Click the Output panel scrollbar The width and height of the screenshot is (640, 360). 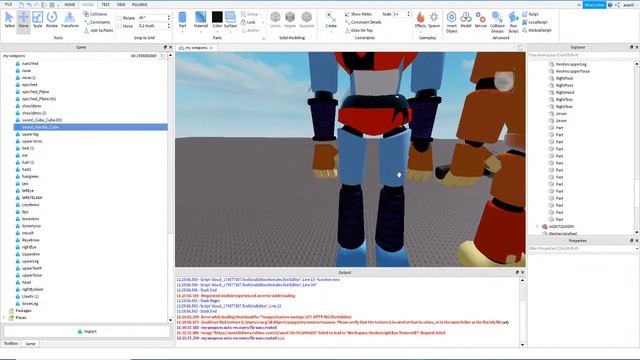click(522, 313)
